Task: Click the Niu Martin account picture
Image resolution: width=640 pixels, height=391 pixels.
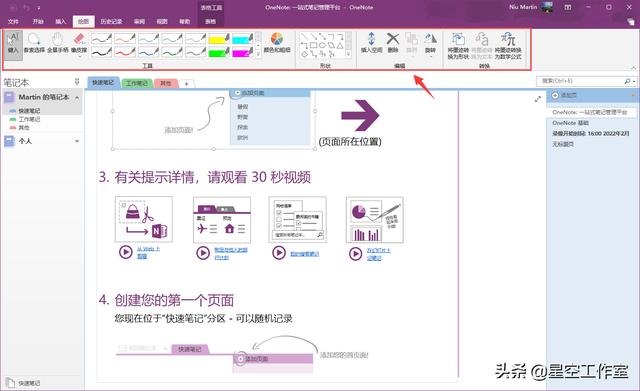Action: pyautogui.click(x=547, y=7)
